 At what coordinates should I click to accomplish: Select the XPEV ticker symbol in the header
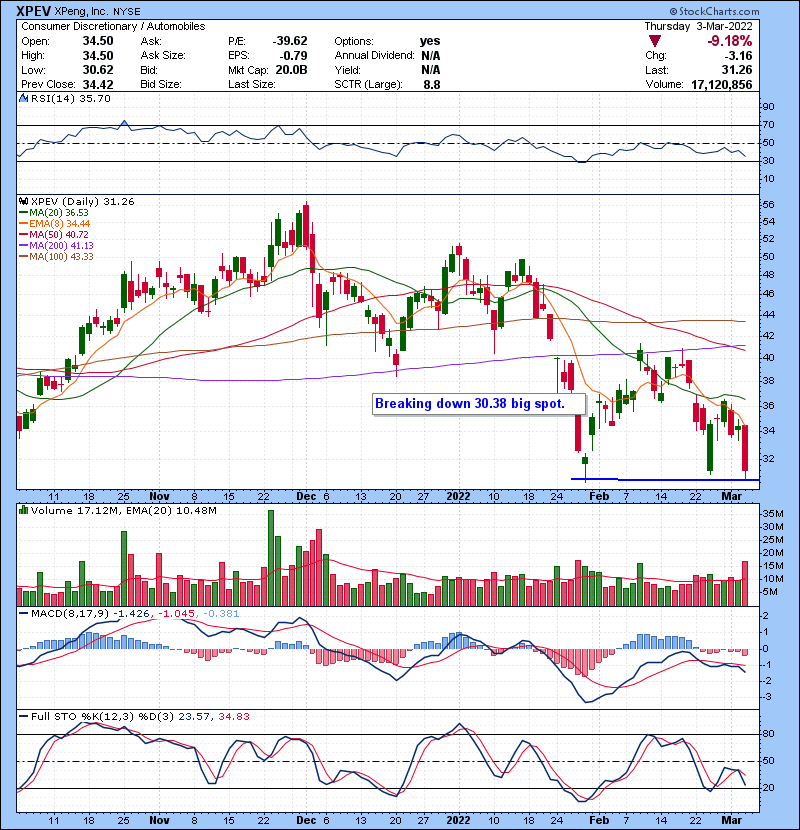pos(34,11)
